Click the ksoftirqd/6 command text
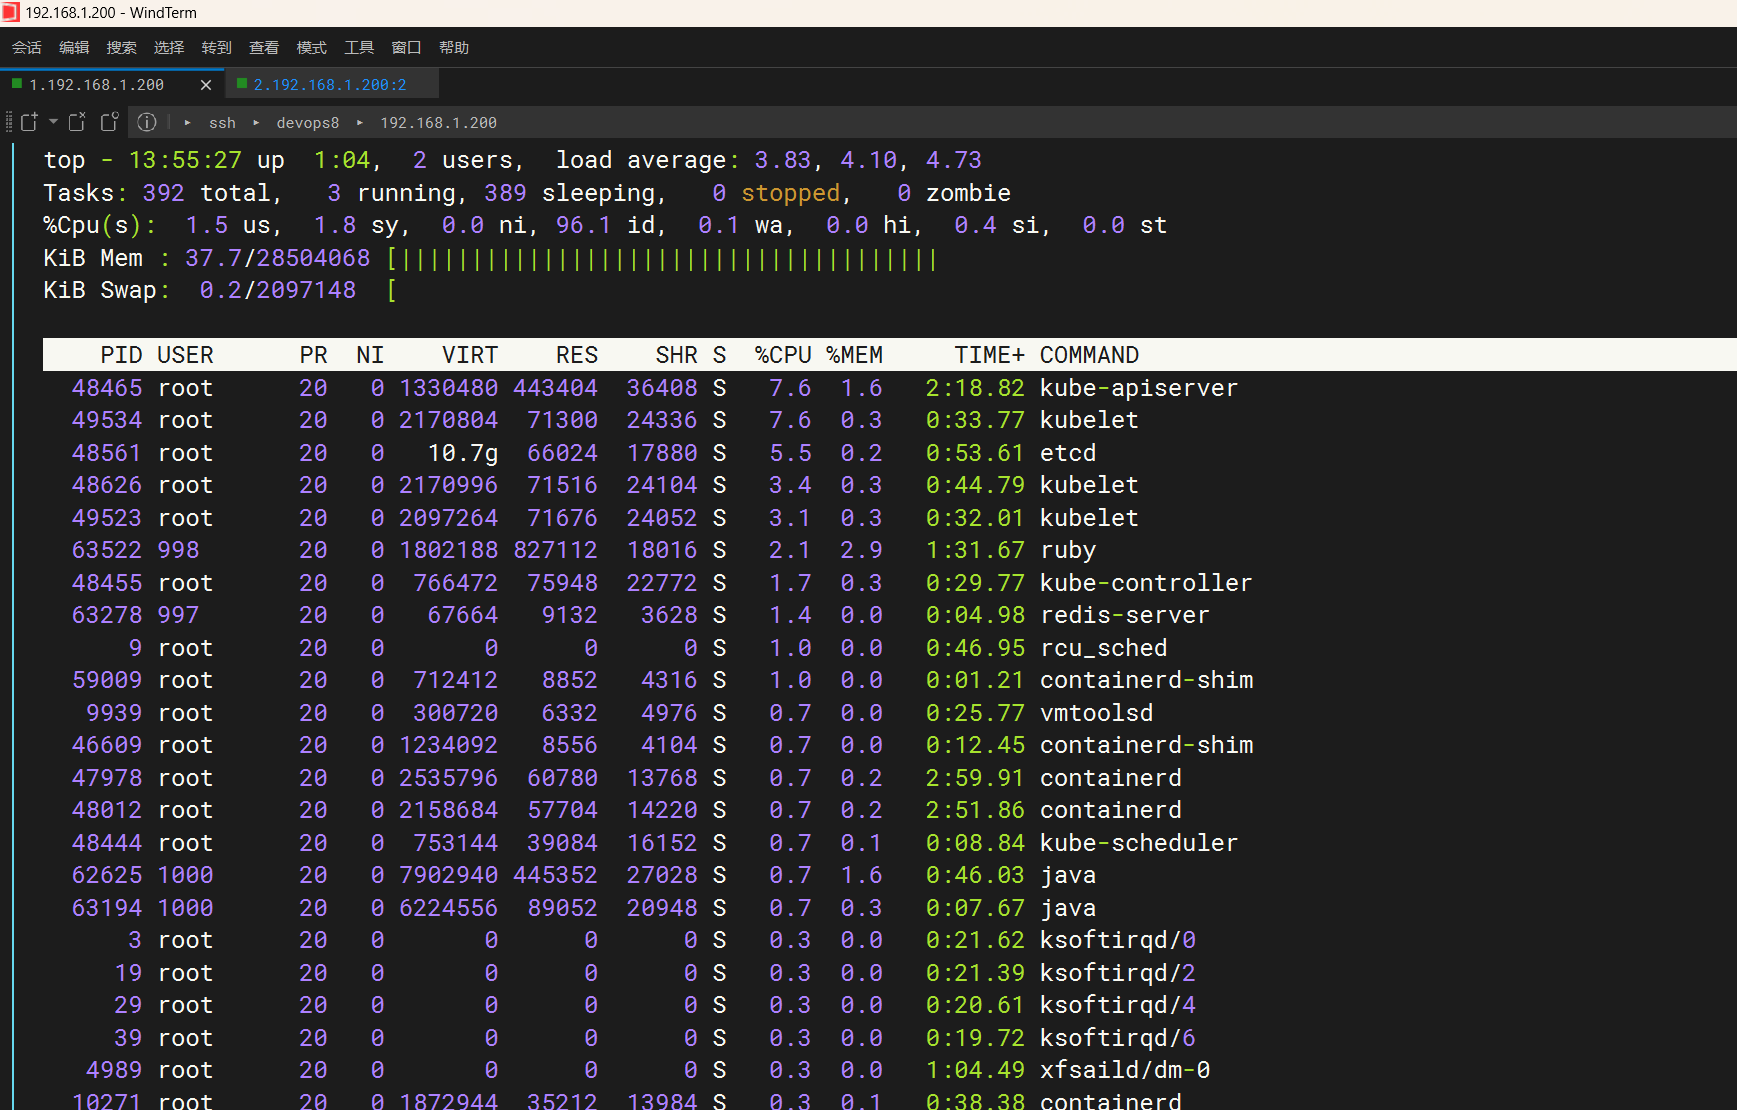 point(1118,1038)
